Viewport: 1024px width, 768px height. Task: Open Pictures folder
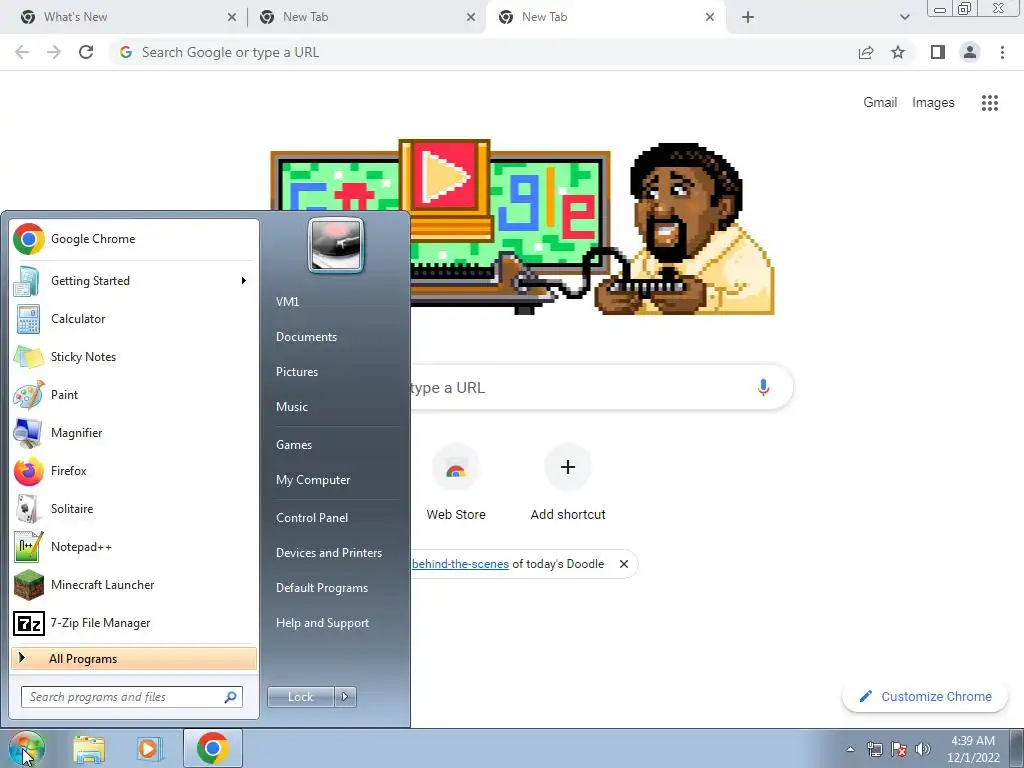click(x=296, y=372)
